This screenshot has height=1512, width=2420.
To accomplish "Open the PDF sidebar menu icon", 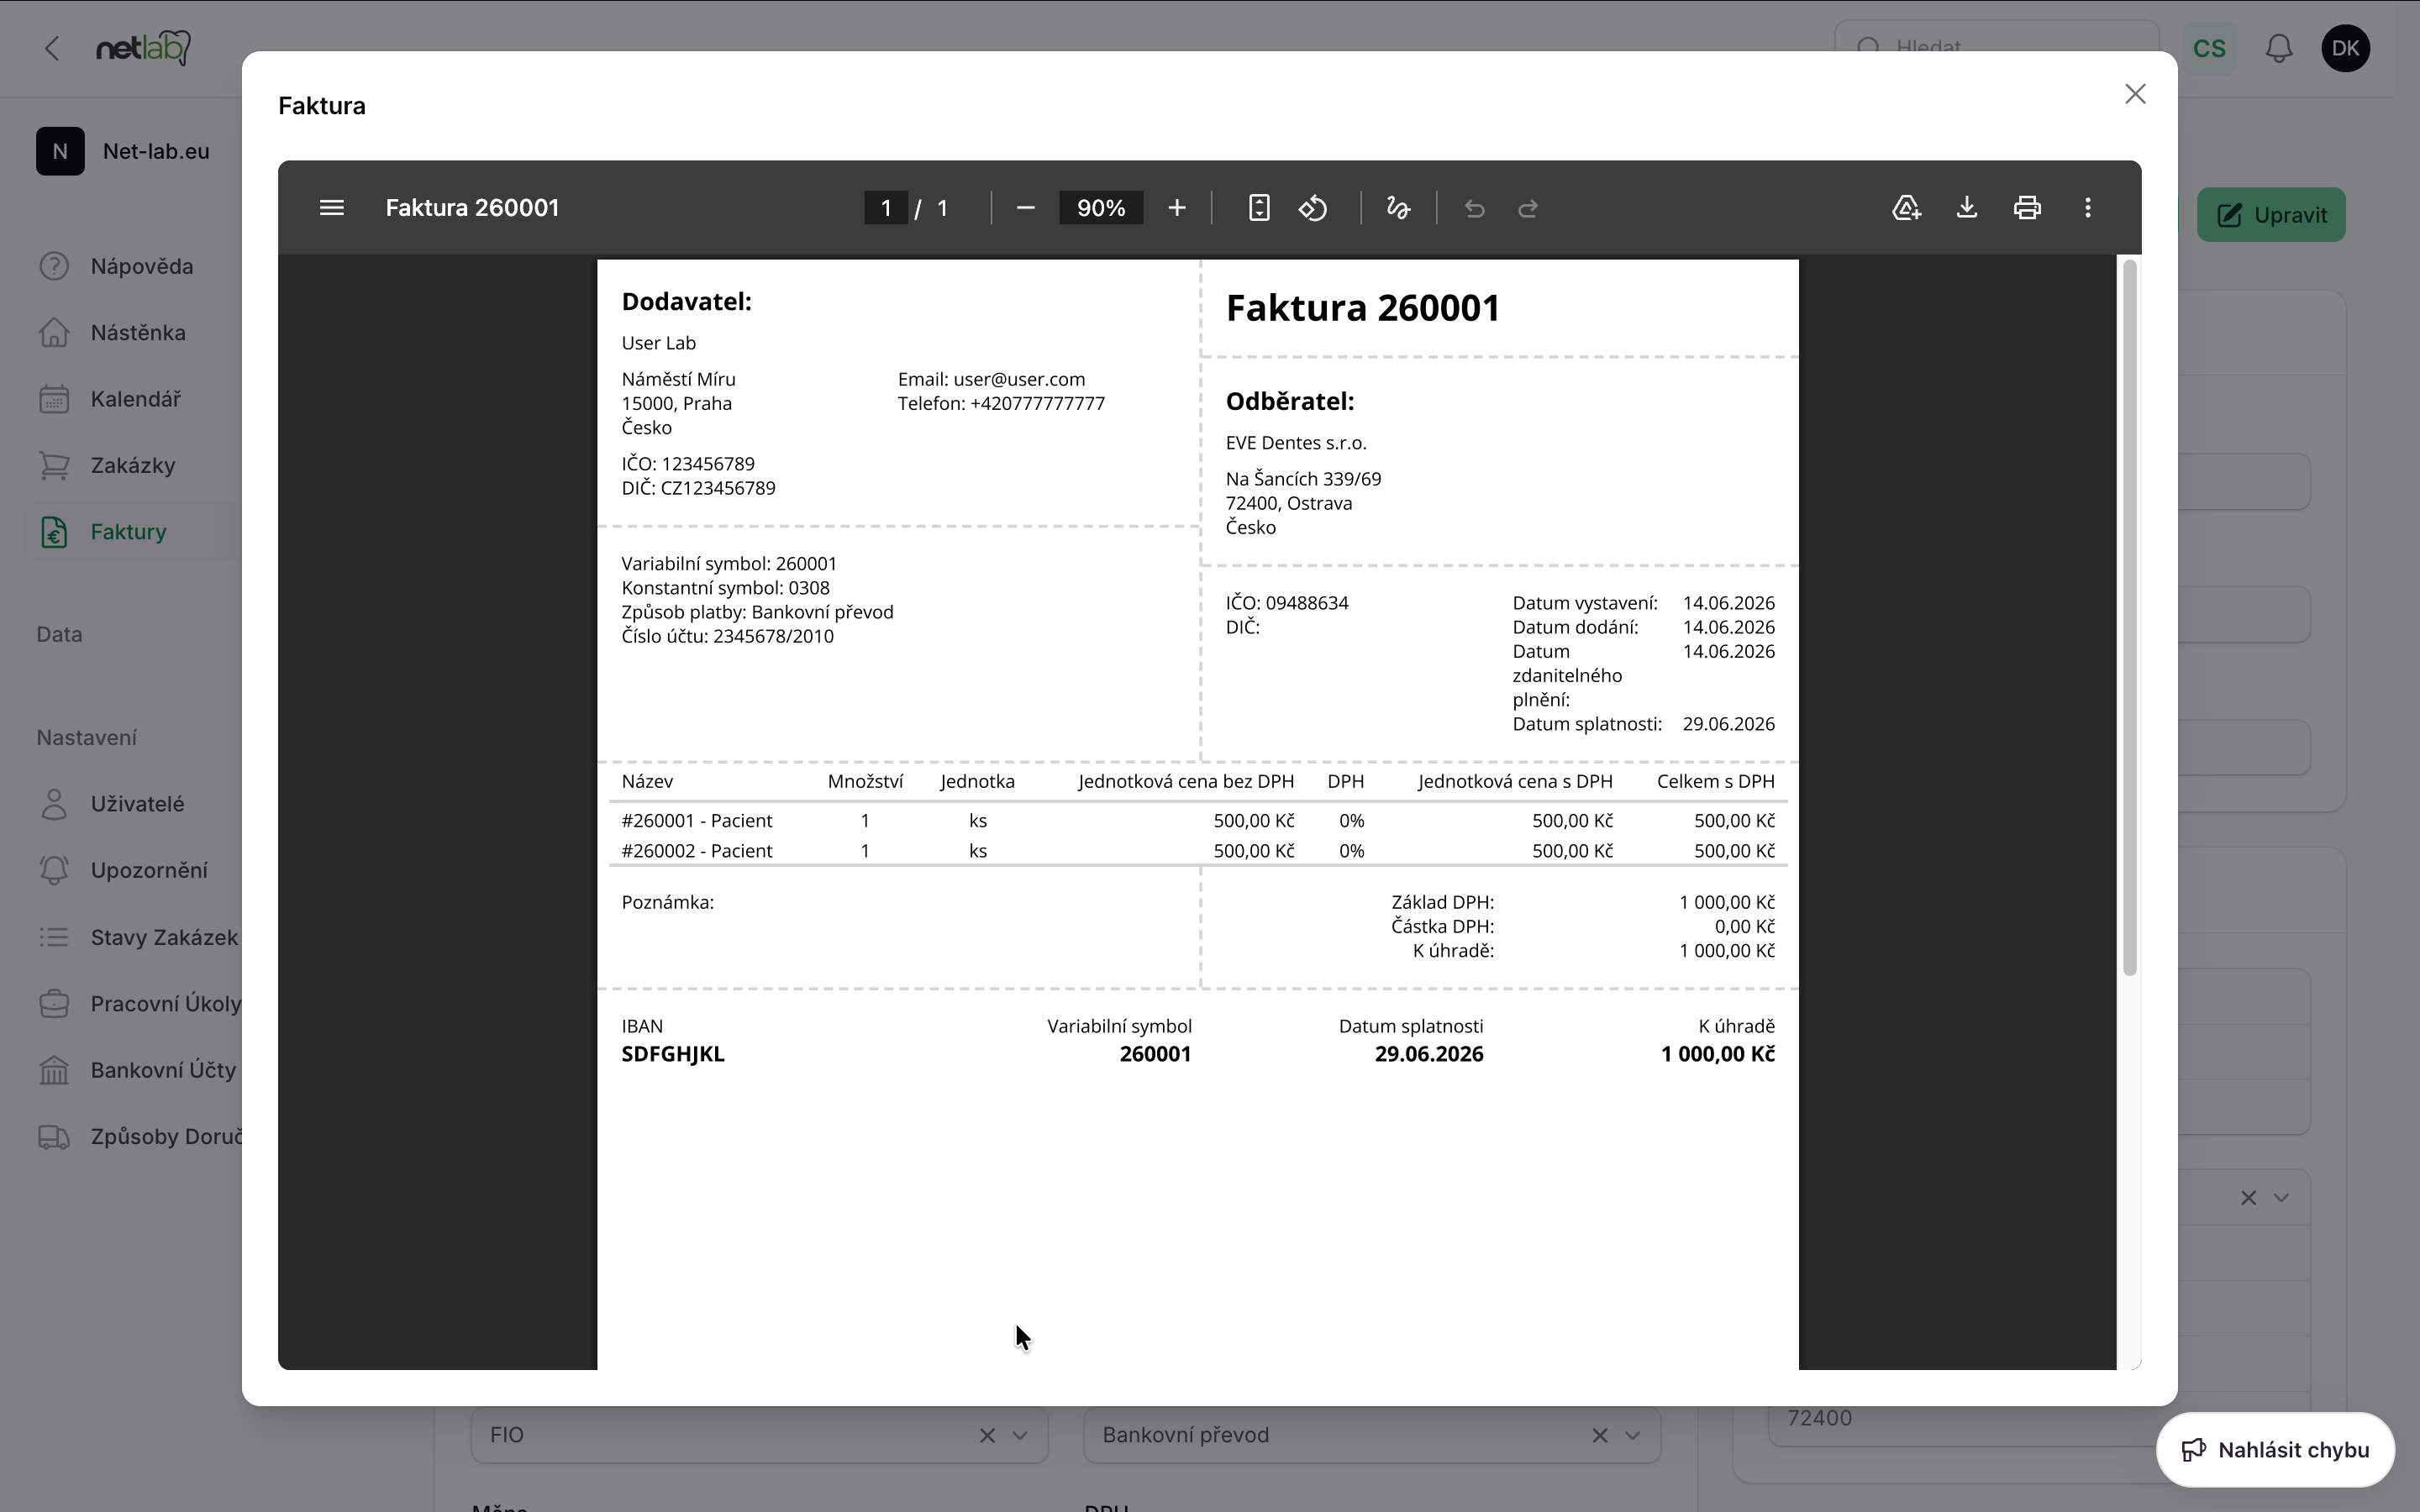I will (x=331, y=208).
